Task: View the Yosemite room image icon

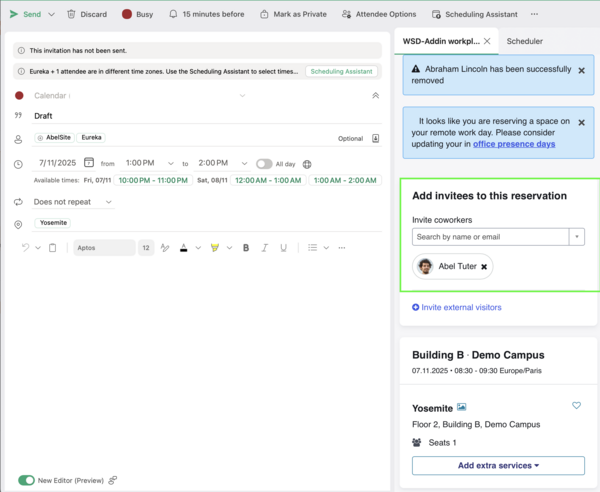Action: (461, 407)
